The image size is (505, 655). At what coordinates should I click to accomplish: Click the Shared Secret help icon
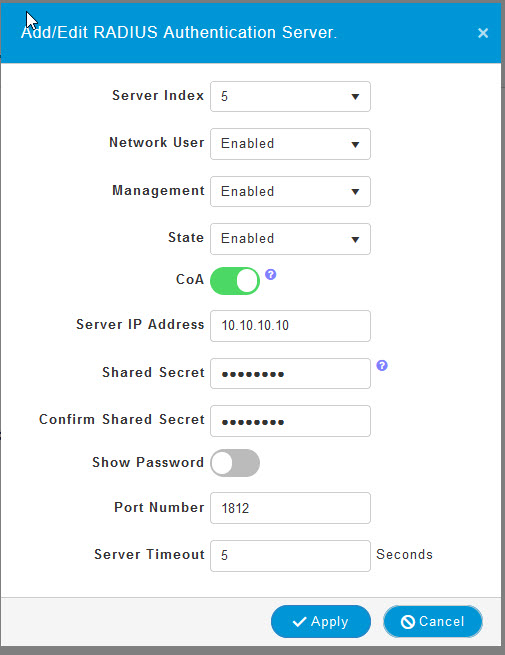click(382, 366)
